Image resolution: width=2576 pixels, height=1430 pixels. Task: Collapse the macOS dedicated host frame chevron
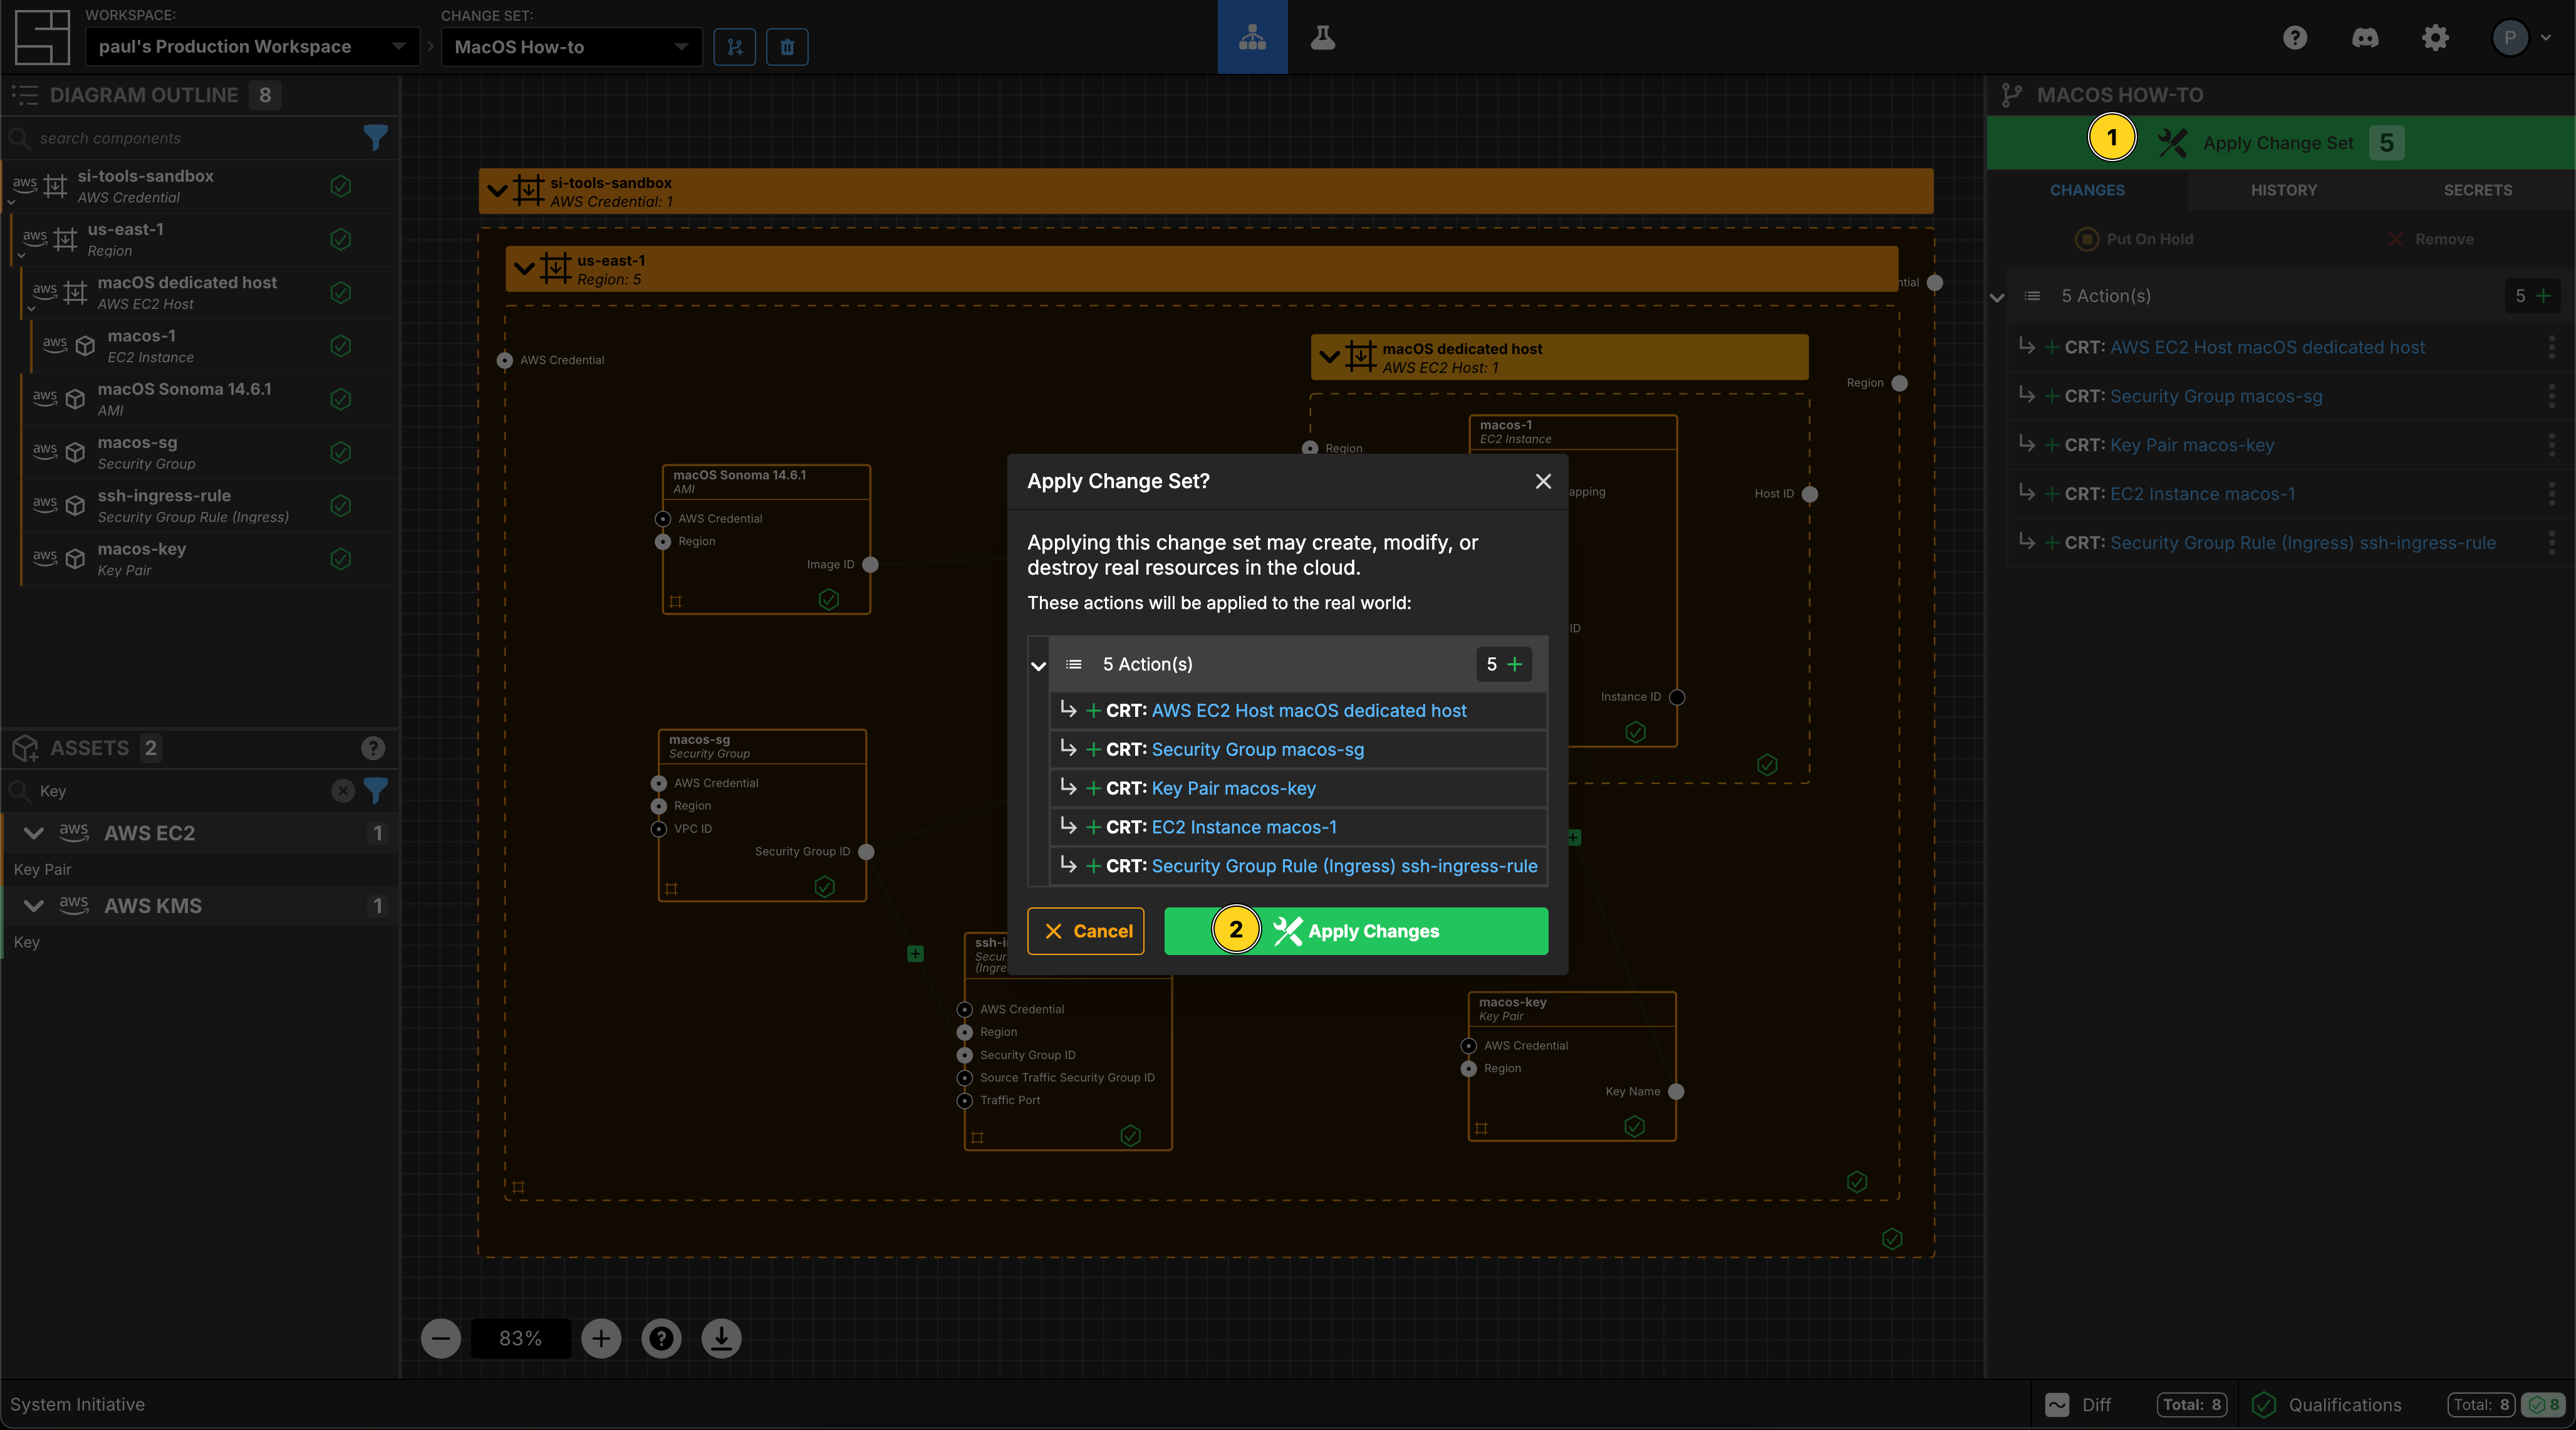[x=1330, y=356]
